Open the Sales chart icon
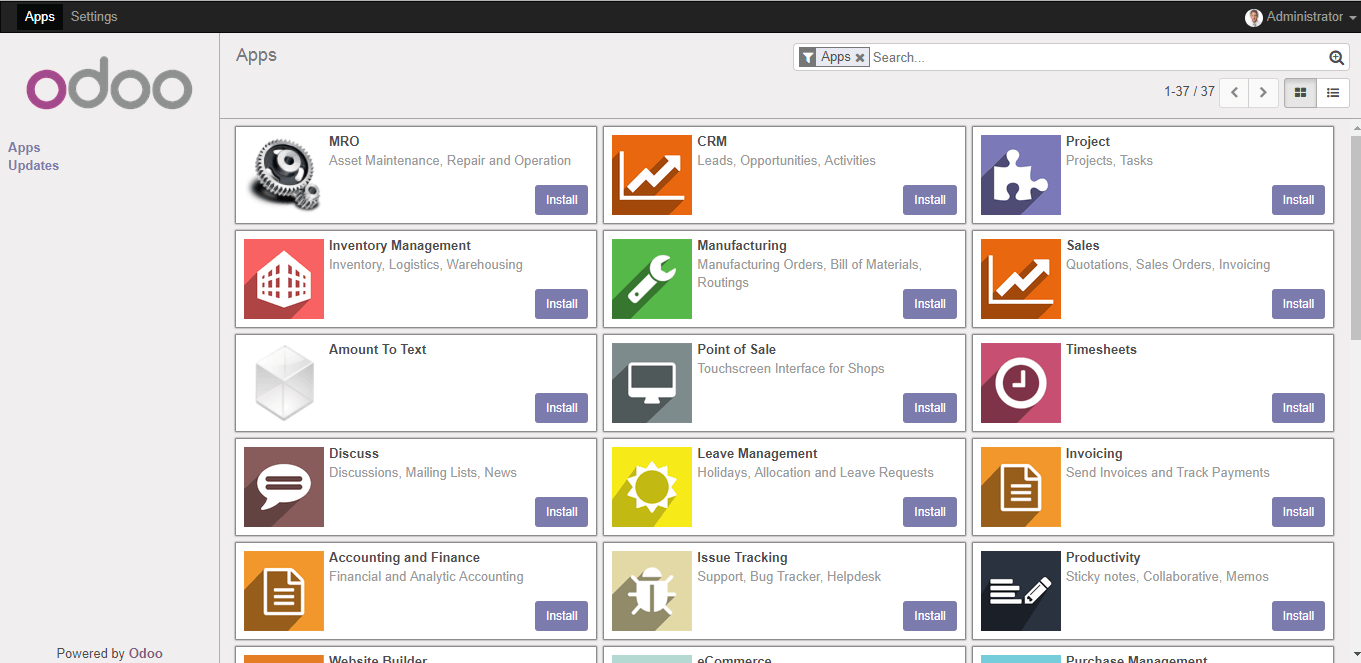The width and height of the screenshot is (1361, 663). [1021, 279]
